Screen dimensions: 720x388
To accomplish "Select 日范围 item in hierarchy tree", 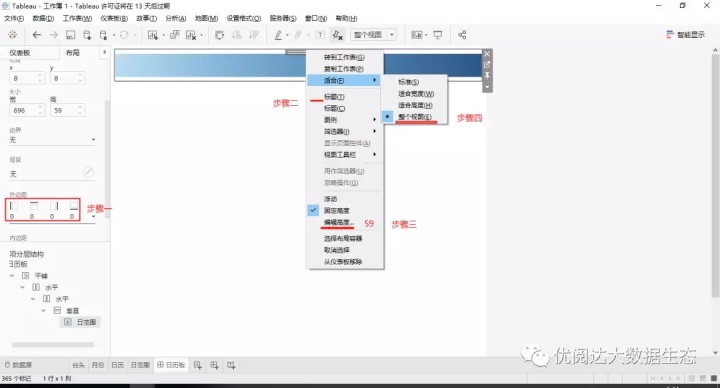I will pos(80,322).
